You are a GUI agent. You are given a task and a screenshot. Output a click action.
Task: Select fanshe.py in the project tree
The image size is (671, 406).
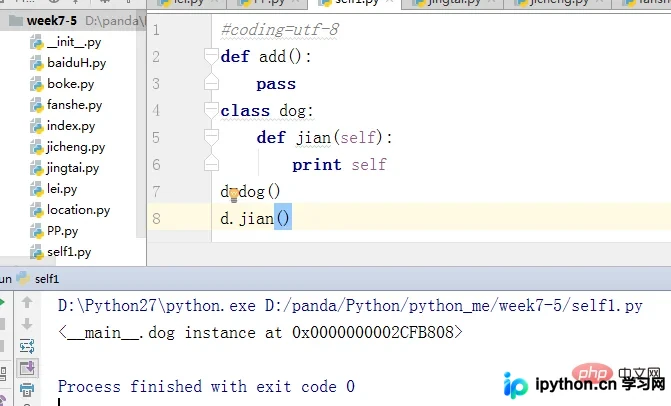74,105
